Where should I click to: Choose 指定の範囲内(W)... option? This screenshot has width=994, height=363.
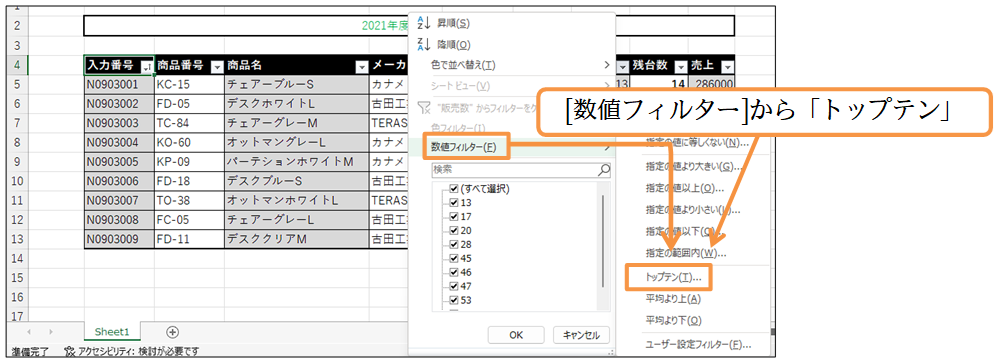(x=686, y=253)
